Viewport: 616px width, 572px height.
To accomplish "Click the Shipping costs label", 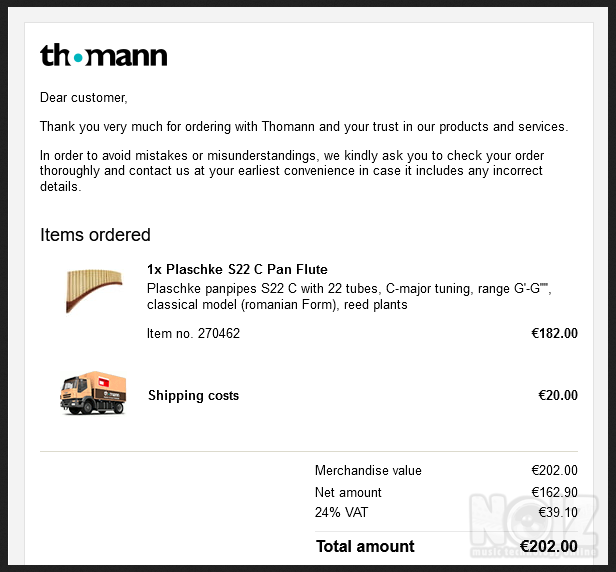I will pos(193,395).
